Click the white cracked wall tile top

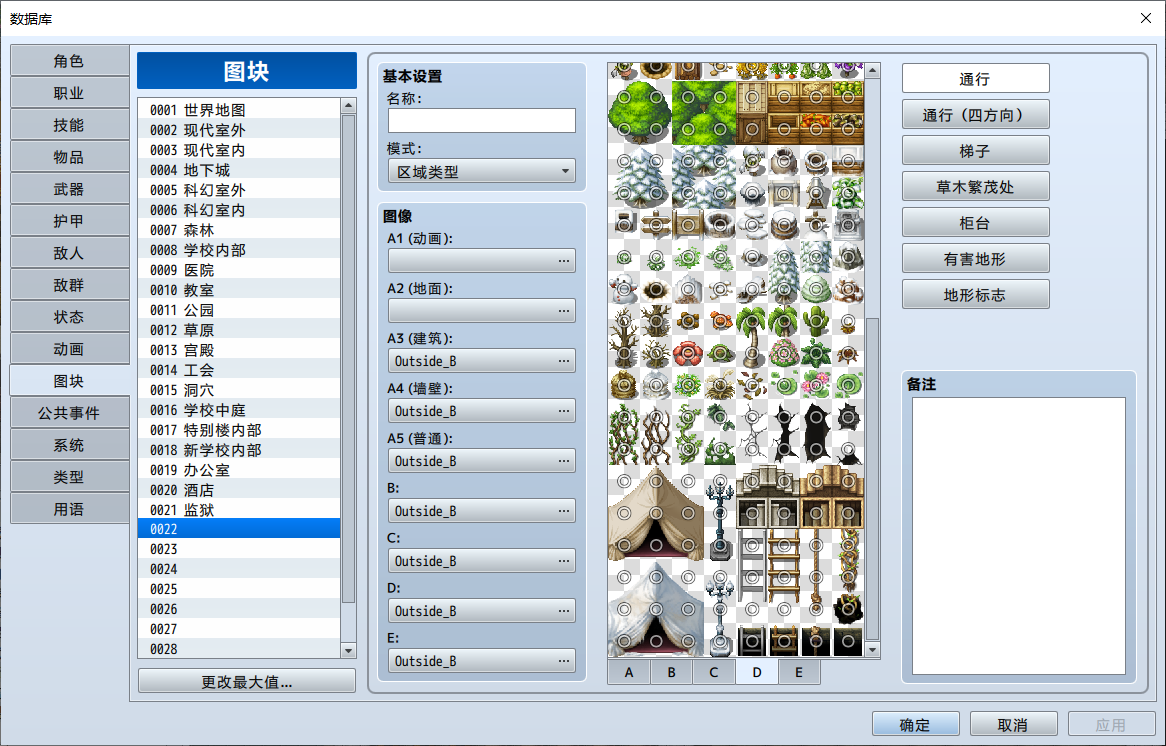(x=752, y=417)
